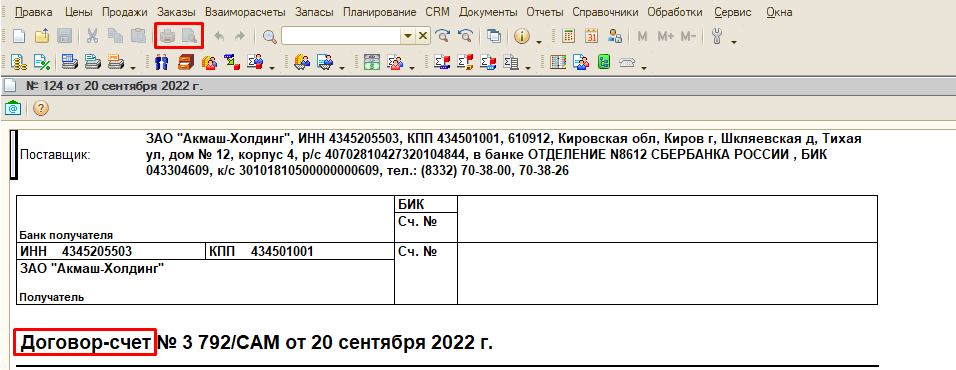Click the Redo arrow icon
Image resolution: width=956 pixels, height=370 pixels.
240,37
